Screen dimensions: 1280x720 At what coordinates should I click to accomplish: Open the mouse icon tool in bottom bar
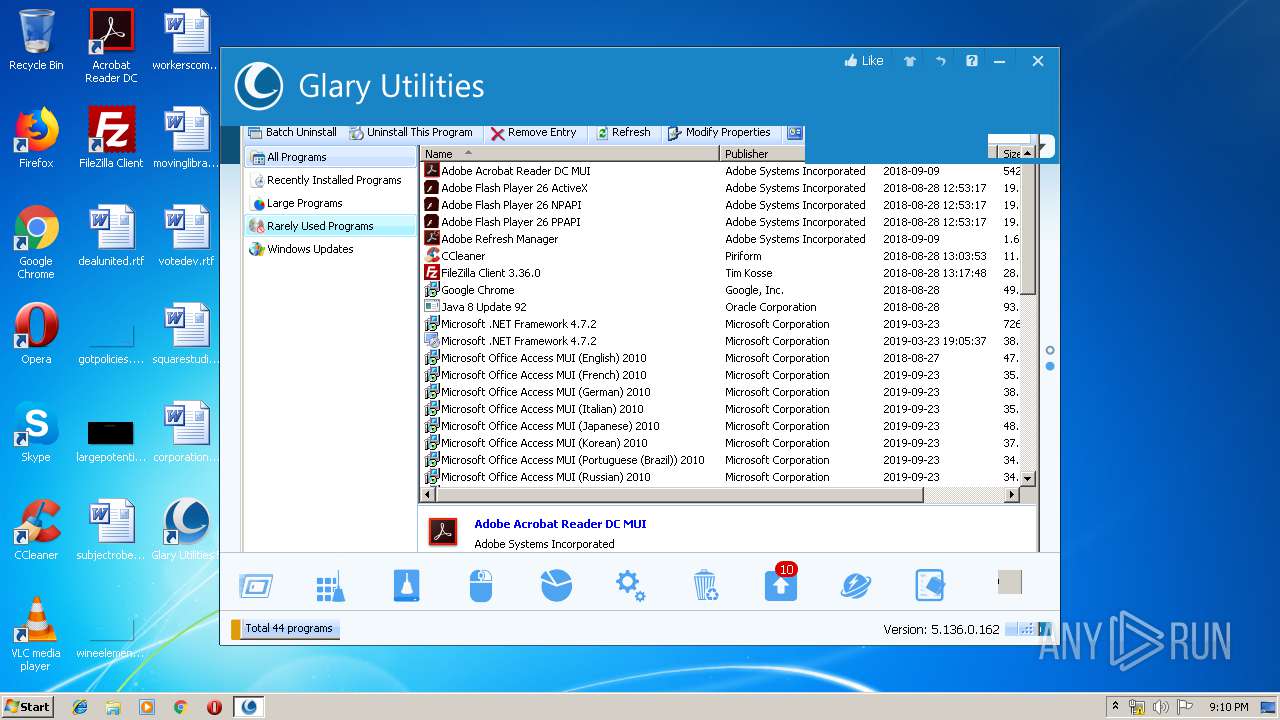(x=481, y=586)
